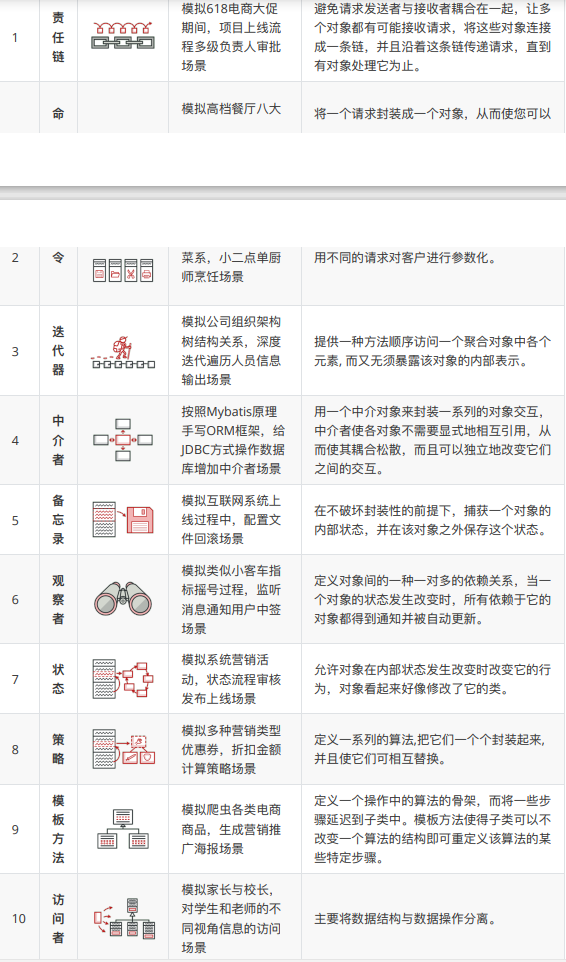Click row number 8 cell
This screenshot has width=566, height=962.
20,749
